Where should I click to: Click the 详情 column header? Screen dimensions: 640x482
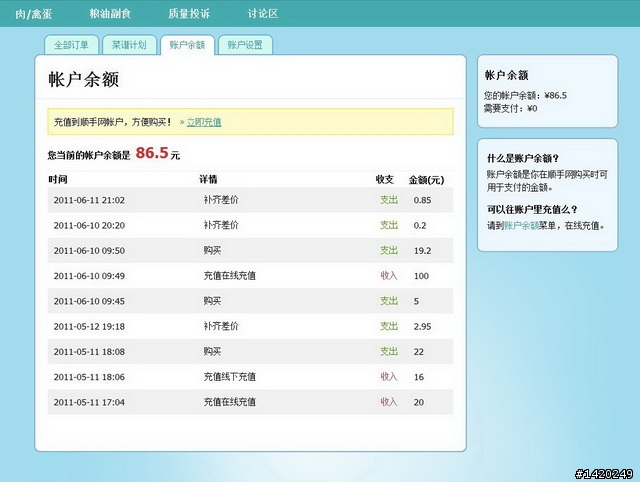[x=208, y=180]
